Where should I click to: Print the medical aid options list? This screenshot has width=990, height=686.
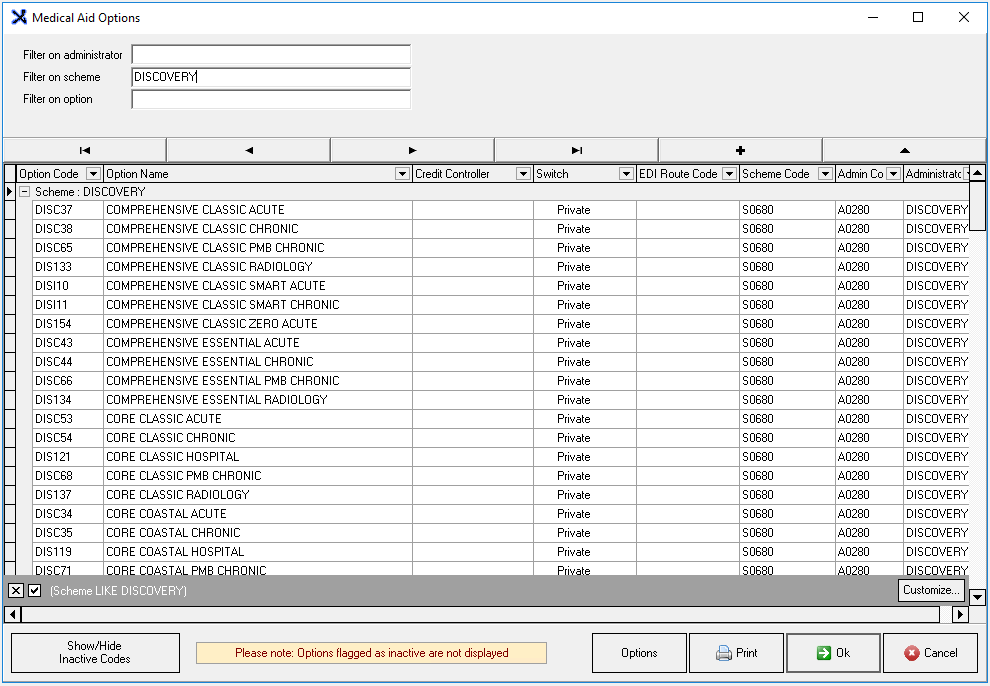point(736,653)
